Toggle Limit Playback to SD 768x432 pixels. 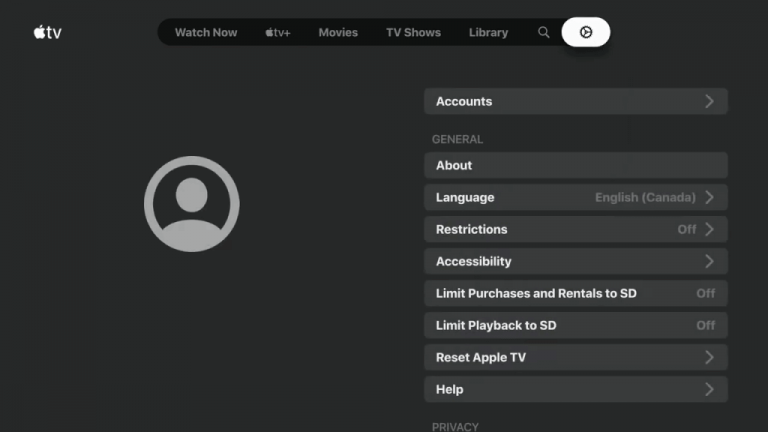pyautogui.click(x=576, y=325)
